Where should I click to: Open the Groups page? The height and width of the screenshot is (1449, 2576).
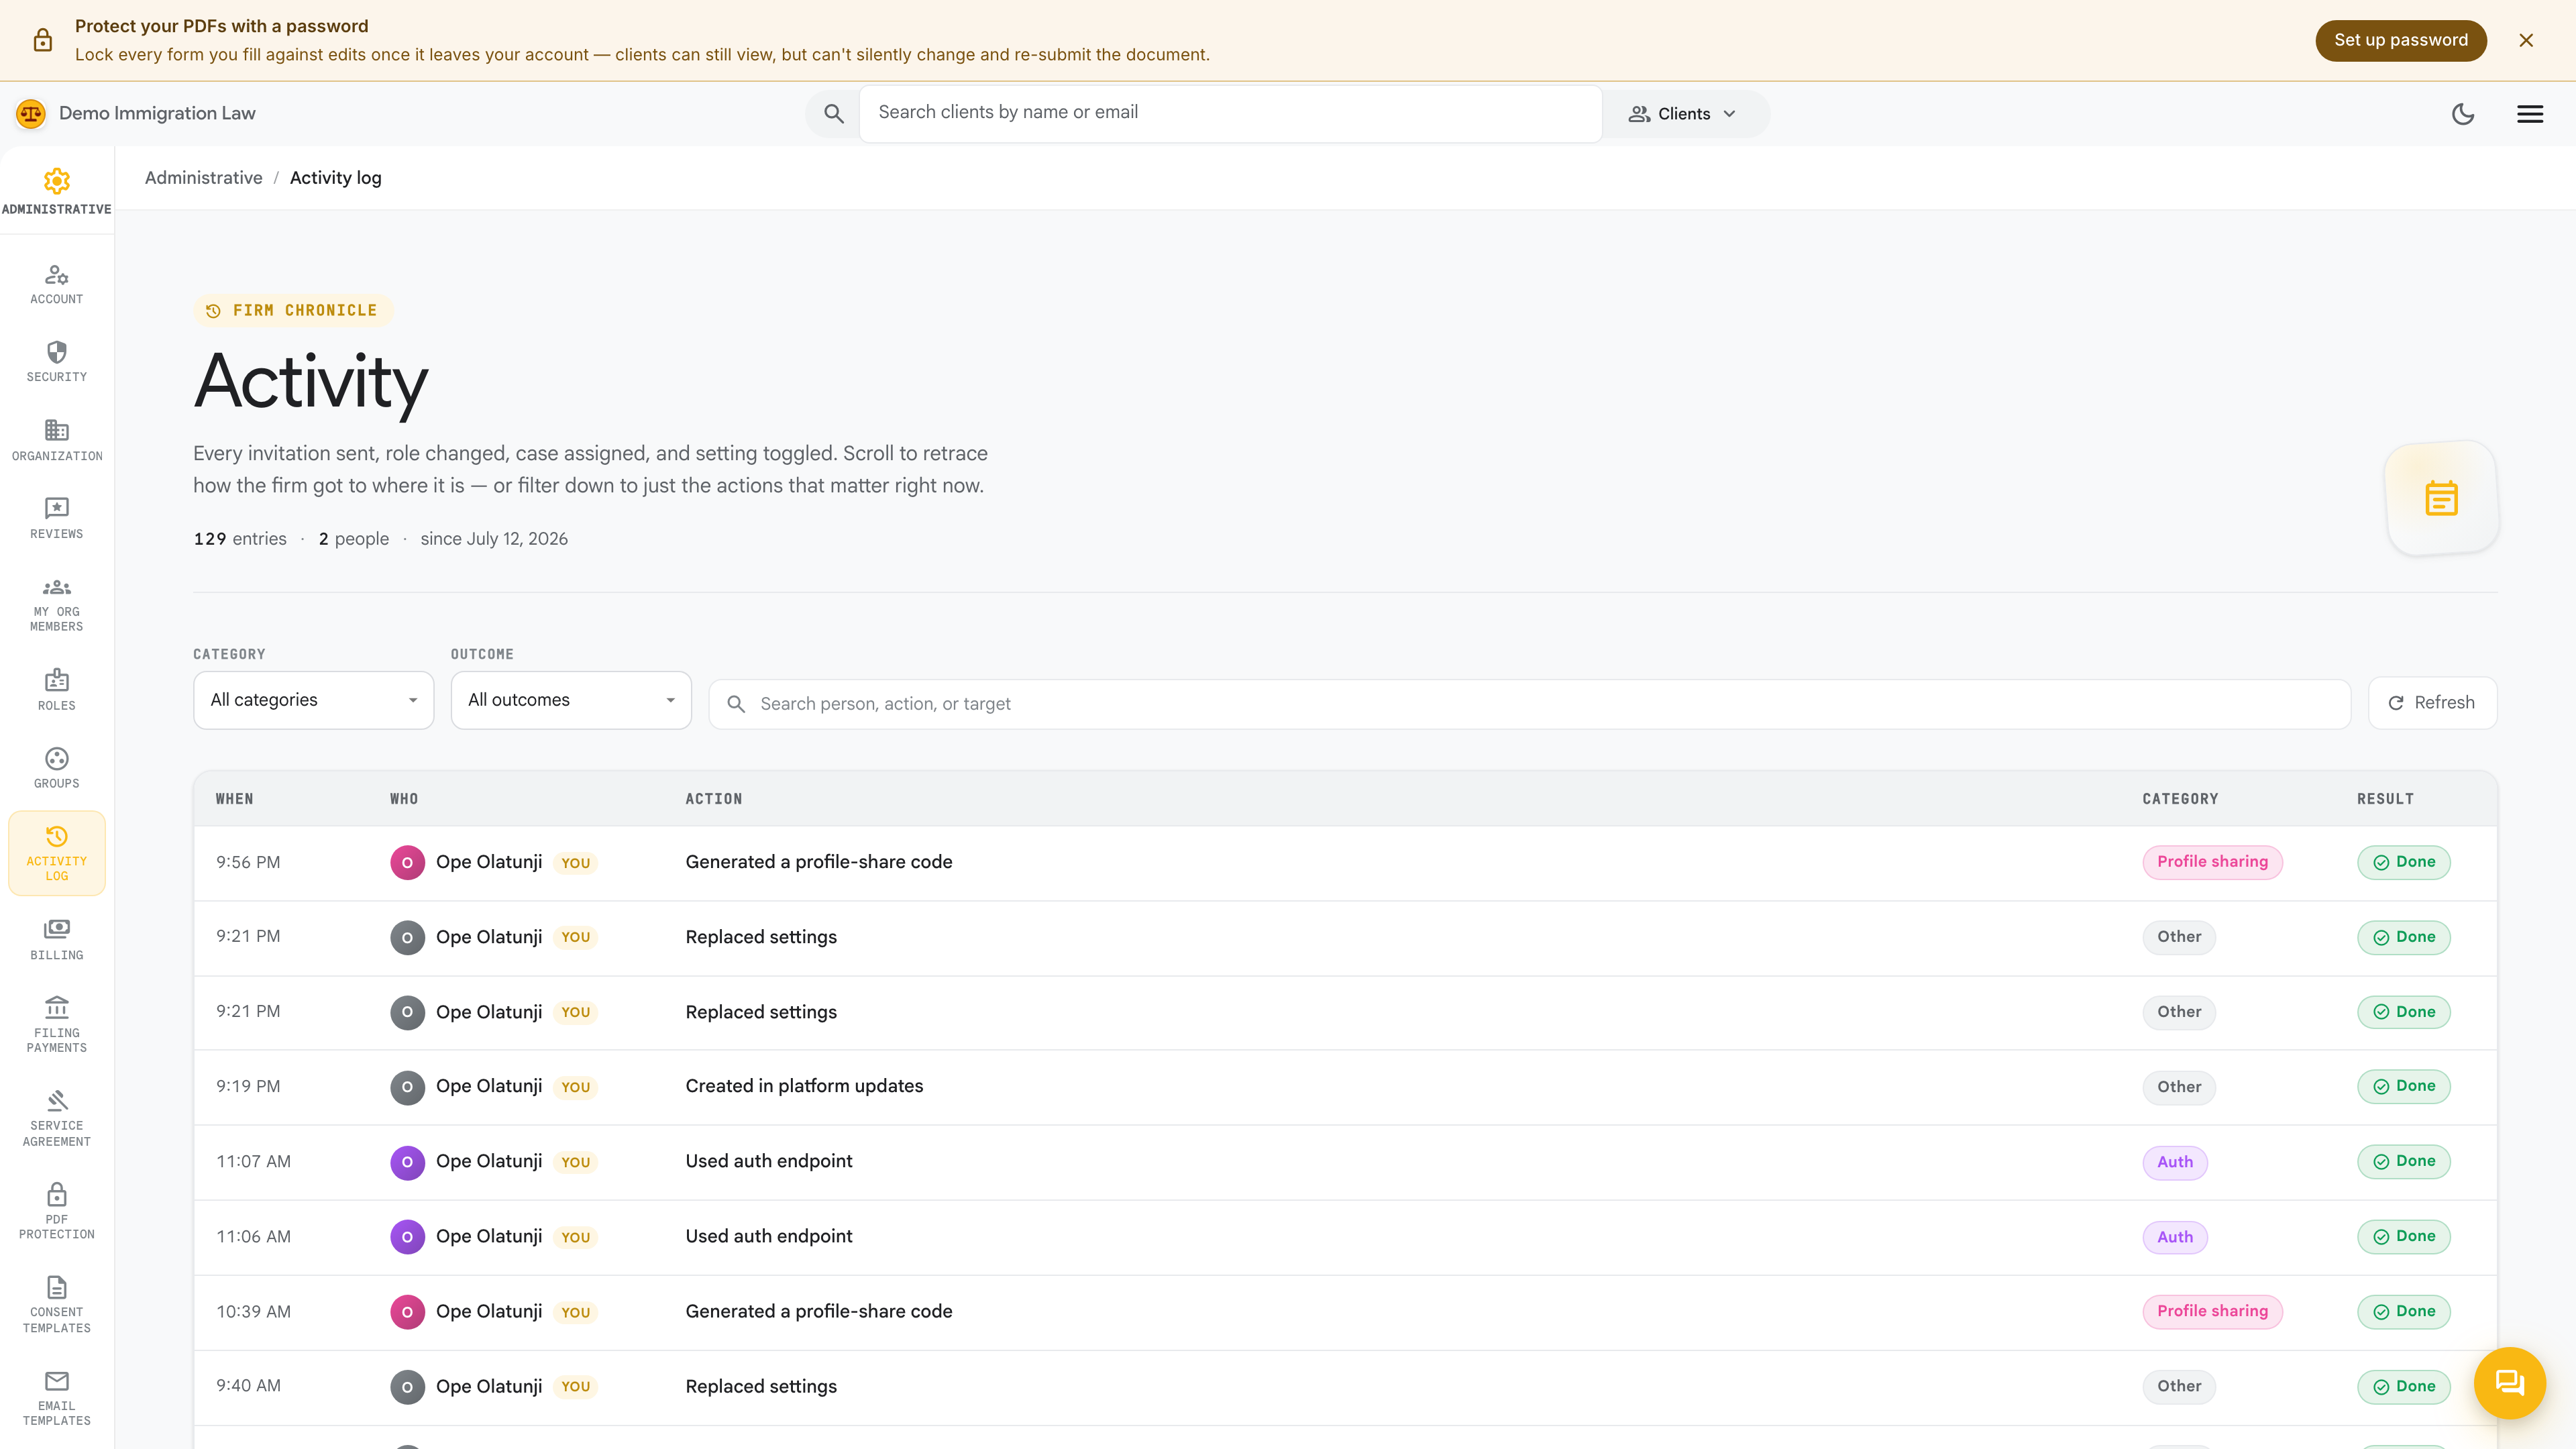(57, 768)
